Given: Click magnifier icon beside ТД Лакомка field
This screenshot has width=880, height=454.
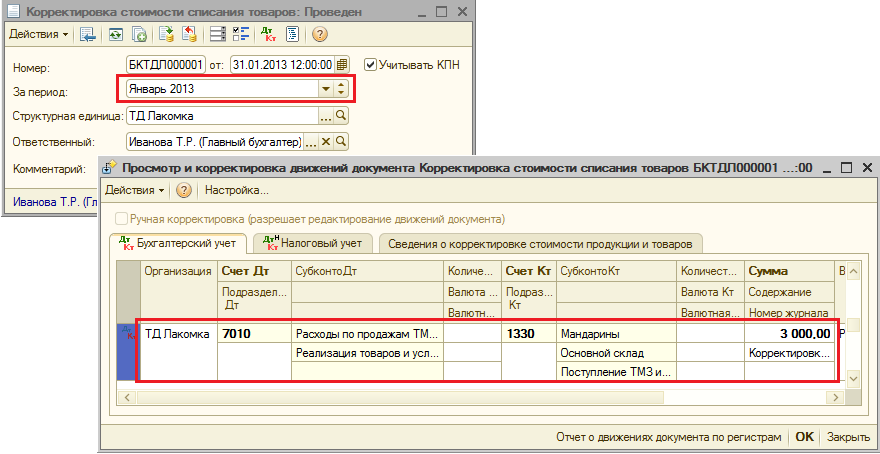Looking at the screenshot, I should (341, 116).
